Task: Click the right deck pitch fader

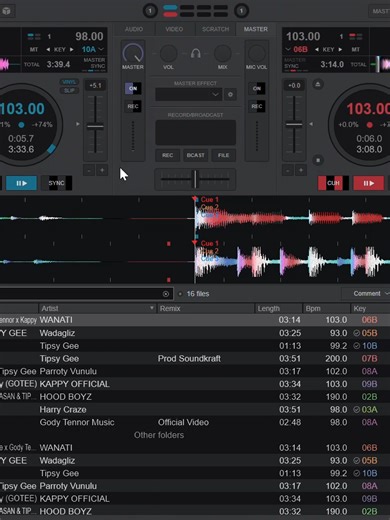Action: tap(294, 125)
